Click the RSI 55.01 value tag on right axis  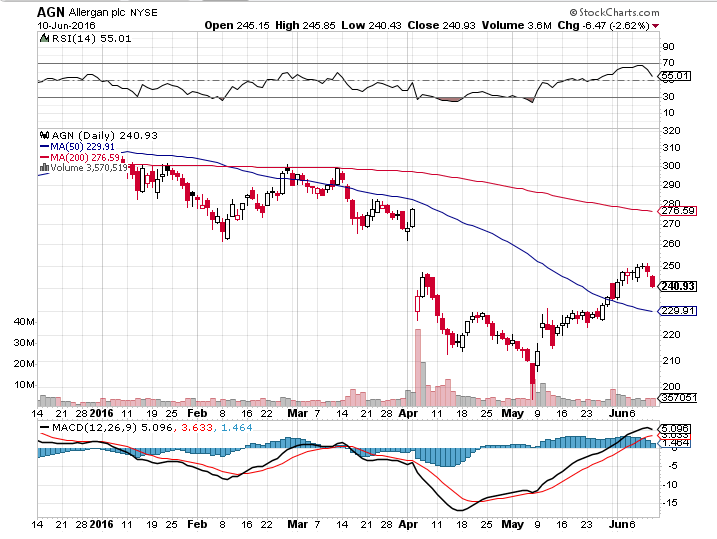click(x=675, y=76)
